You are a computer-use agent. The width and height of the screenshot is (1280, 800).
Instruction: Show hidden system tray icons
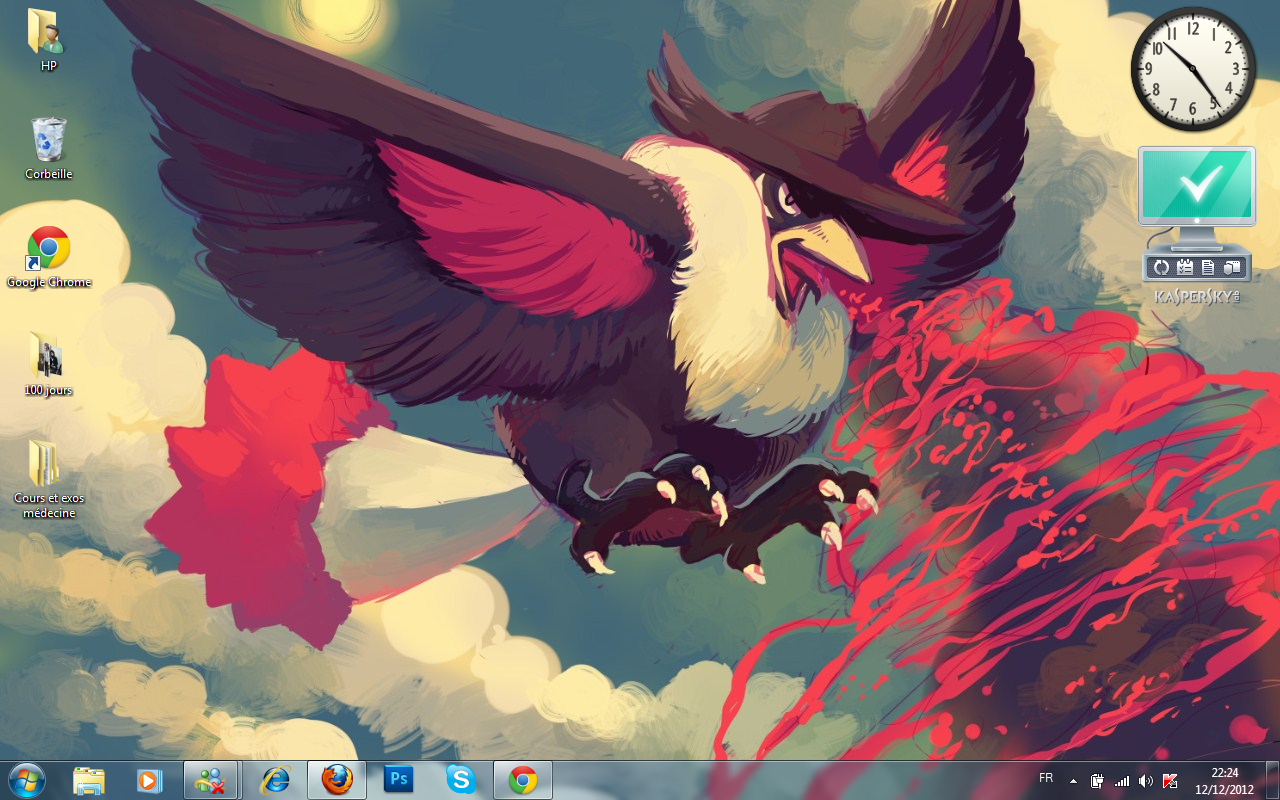coord(1074,780)
